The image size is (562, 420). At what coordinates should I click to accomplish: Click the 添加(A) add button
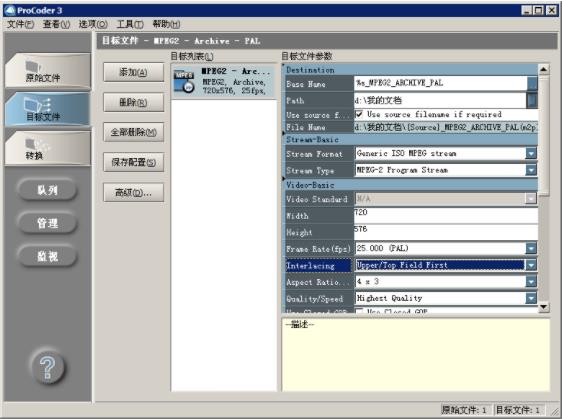coord(133,72)
